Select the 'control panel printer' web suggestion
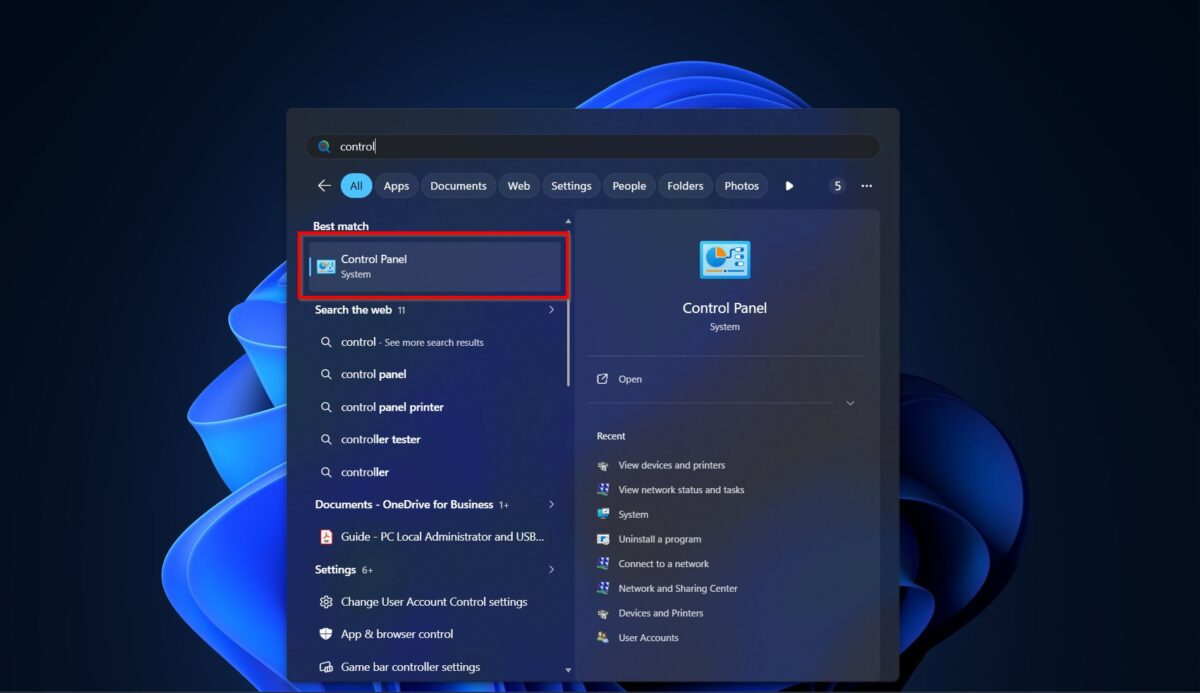The height and width of the screenshot is (693, 1200). tap(391, 407)
